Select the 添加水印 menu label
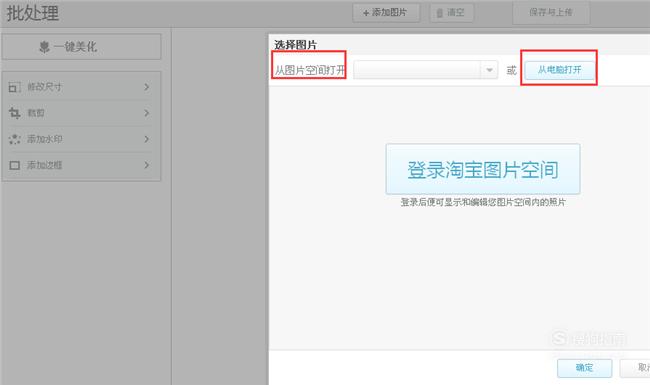650x385 pixels. pos(44,139)
